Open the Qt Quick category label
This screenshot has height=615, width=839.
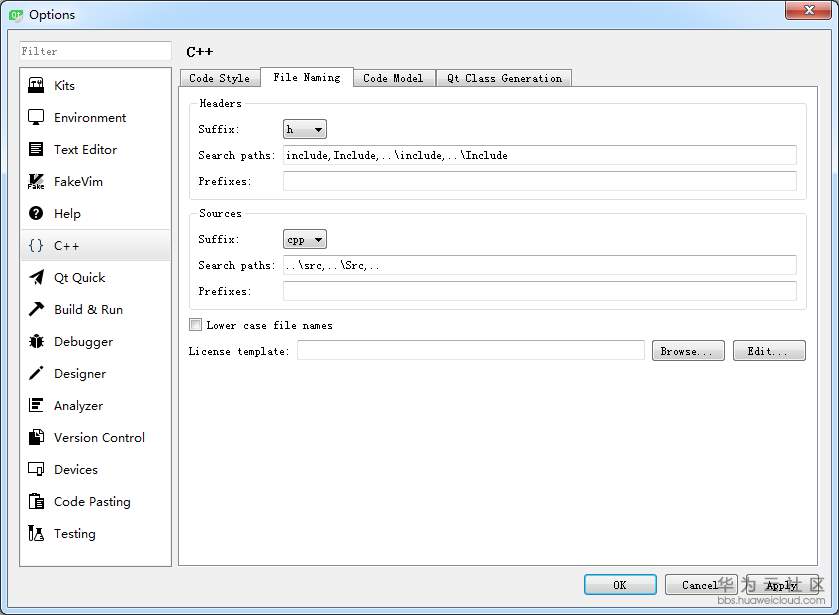(79, 277)
